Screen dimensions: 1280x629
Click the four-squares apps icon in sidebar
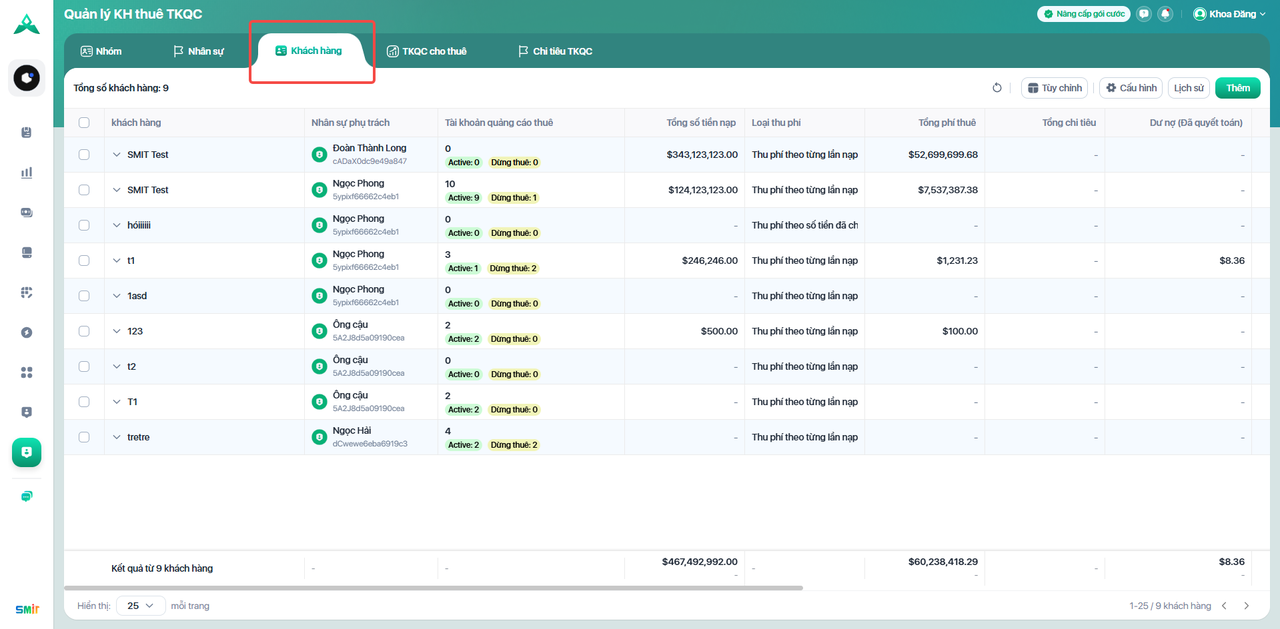click(x=27, y=372)
